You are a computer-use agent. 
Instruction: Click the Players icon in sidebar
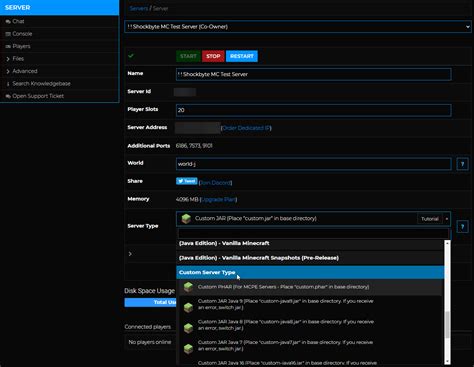coord(8,46)
